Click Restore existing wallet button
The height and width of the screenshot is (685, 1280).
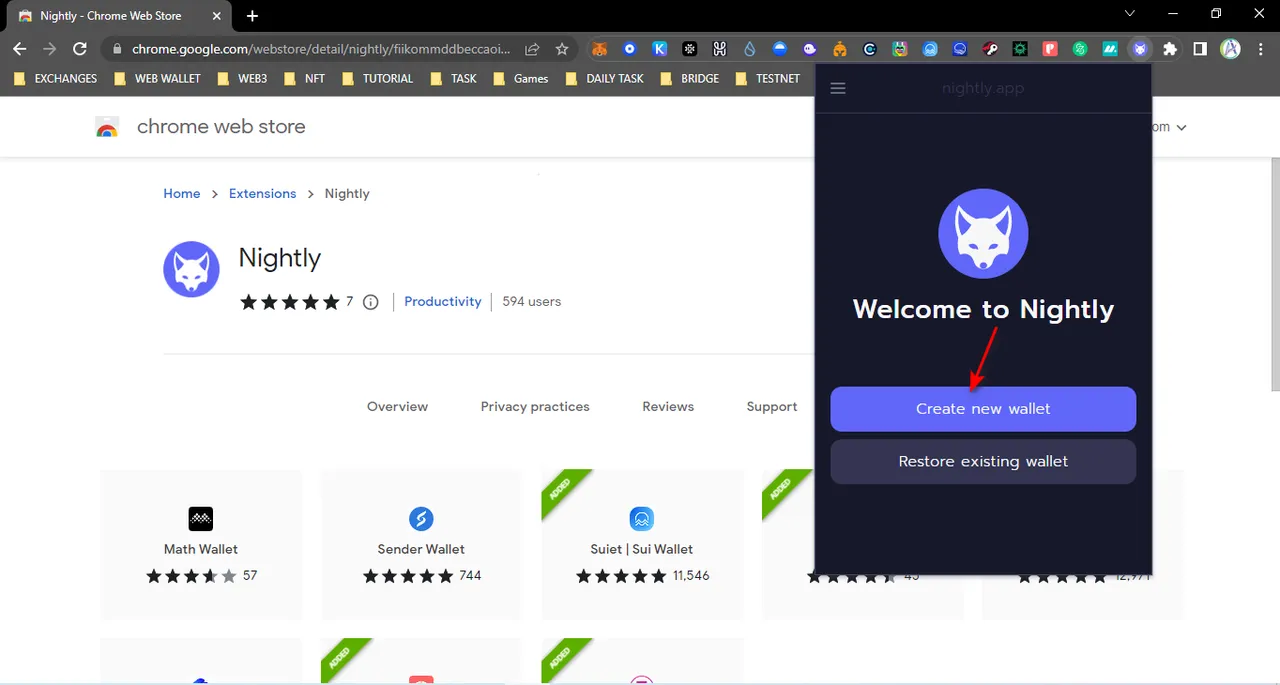pyautogui.click(x=983, y=462)
